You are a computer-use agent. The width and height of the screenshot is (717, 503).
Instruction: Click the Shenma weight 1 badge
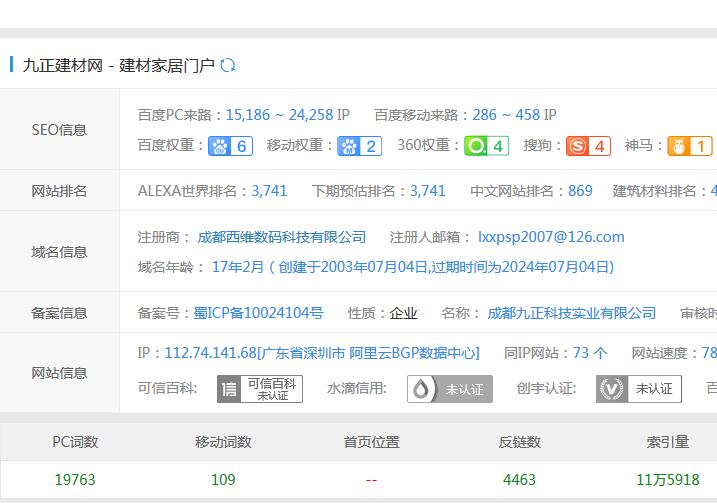click(690, 146)
